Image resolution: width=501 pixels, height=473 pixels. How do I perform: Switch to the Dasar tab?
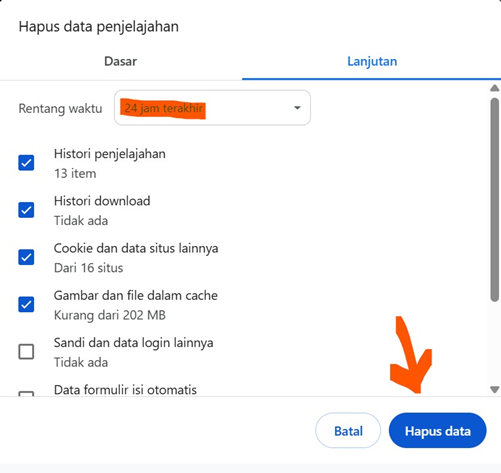pos(121,61)
